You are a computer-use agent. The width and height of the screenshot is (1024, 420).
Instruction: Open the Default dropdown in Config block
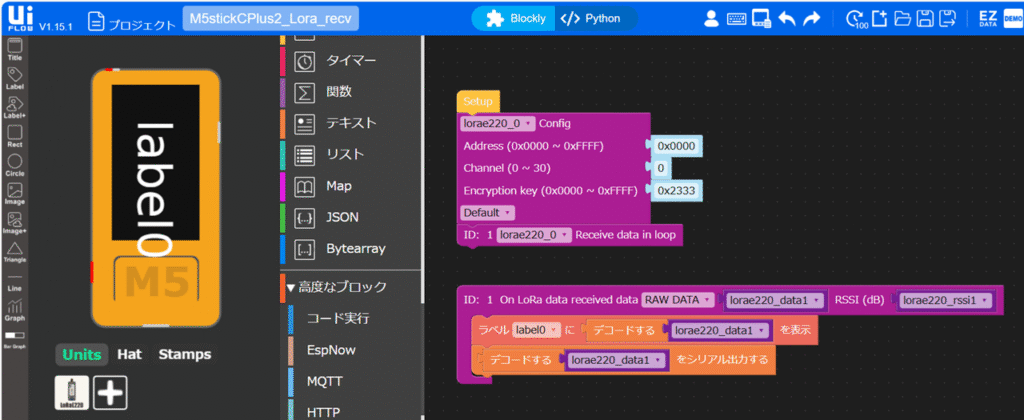point(487,213)
